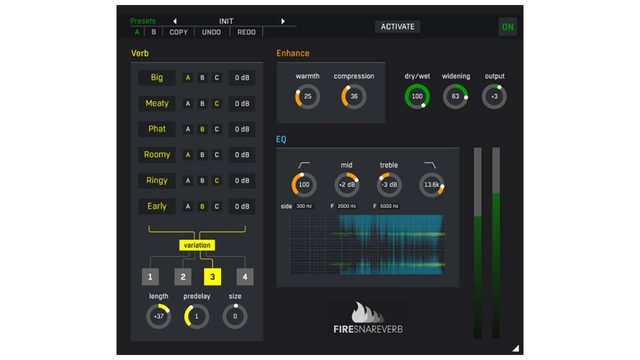Choose variant C for Meaty layer

(x=217, y=103)
